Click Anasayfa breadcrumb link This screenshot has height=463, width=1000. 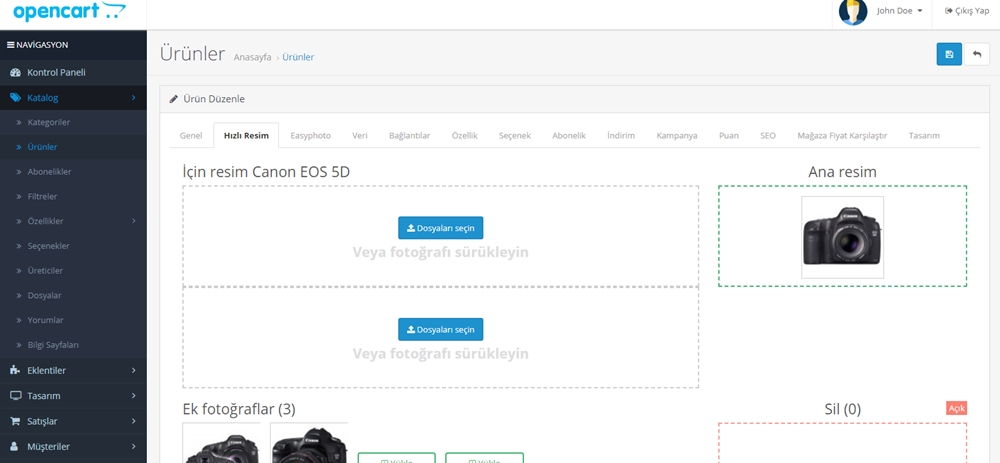253,57
